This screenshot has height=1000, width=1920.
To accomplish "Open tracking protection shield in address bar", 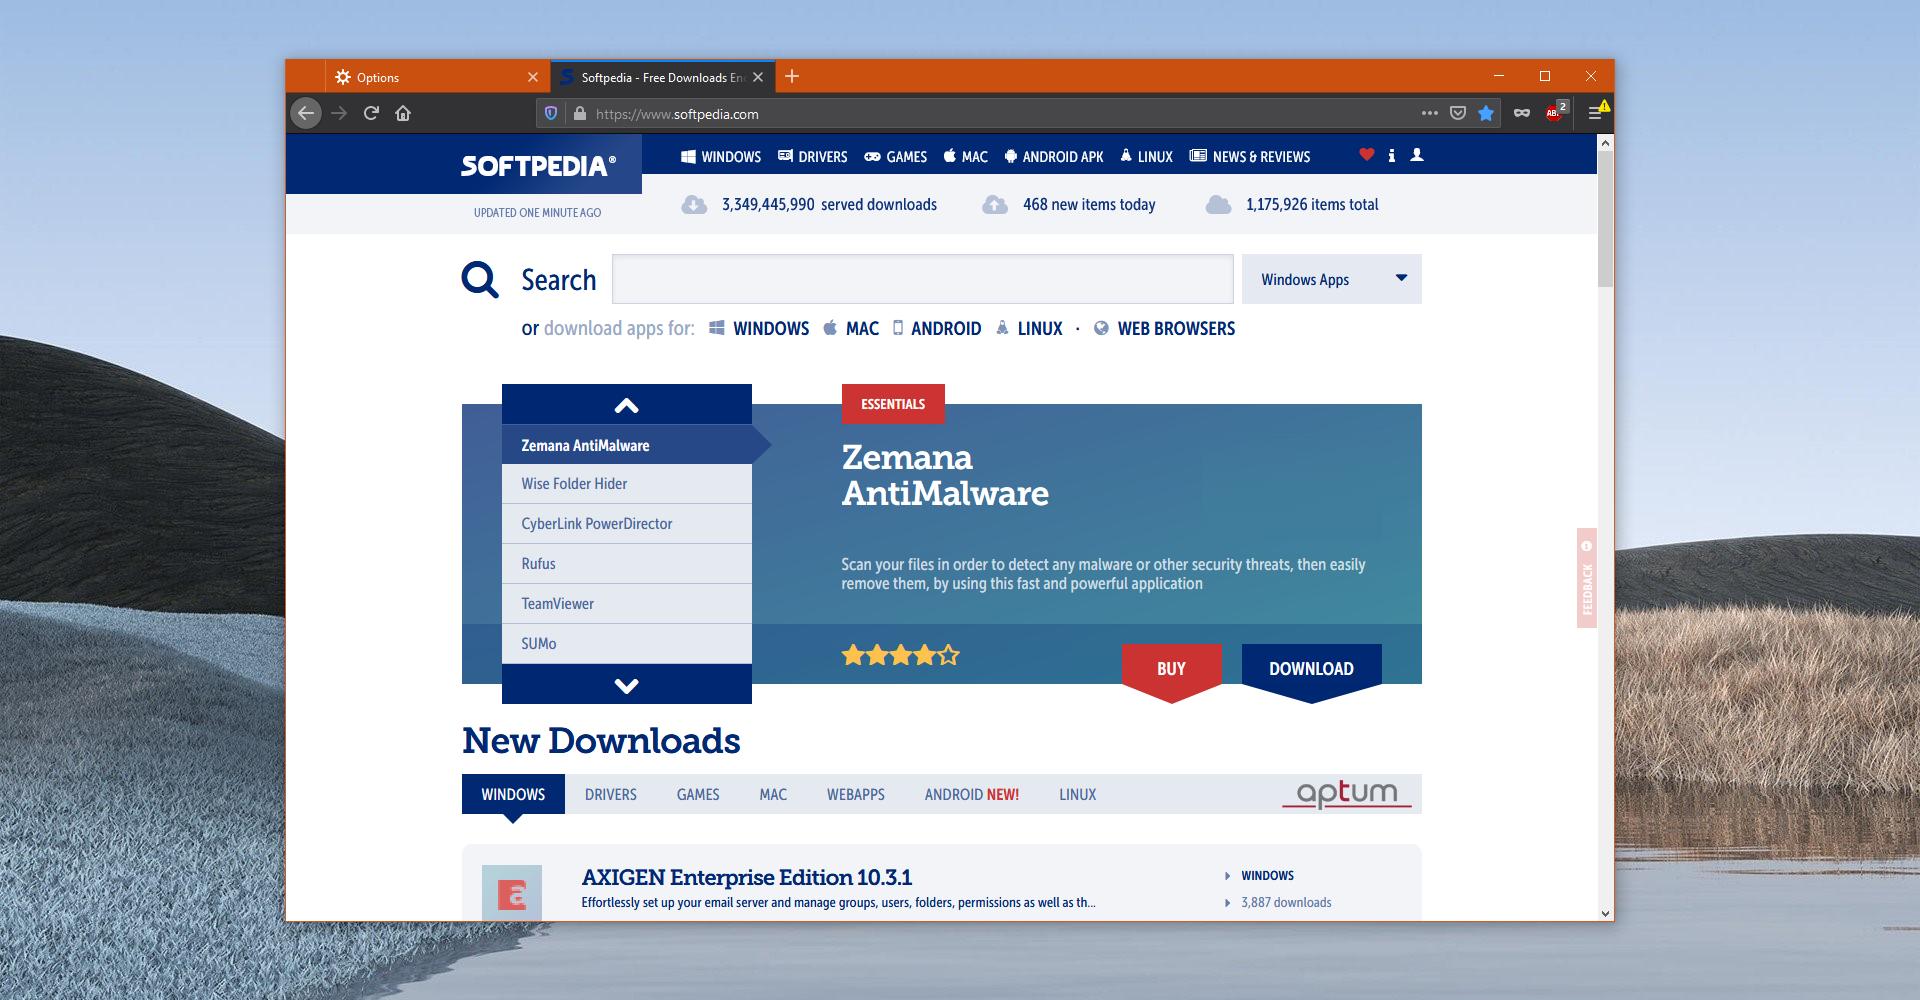I will pos(550,114).
